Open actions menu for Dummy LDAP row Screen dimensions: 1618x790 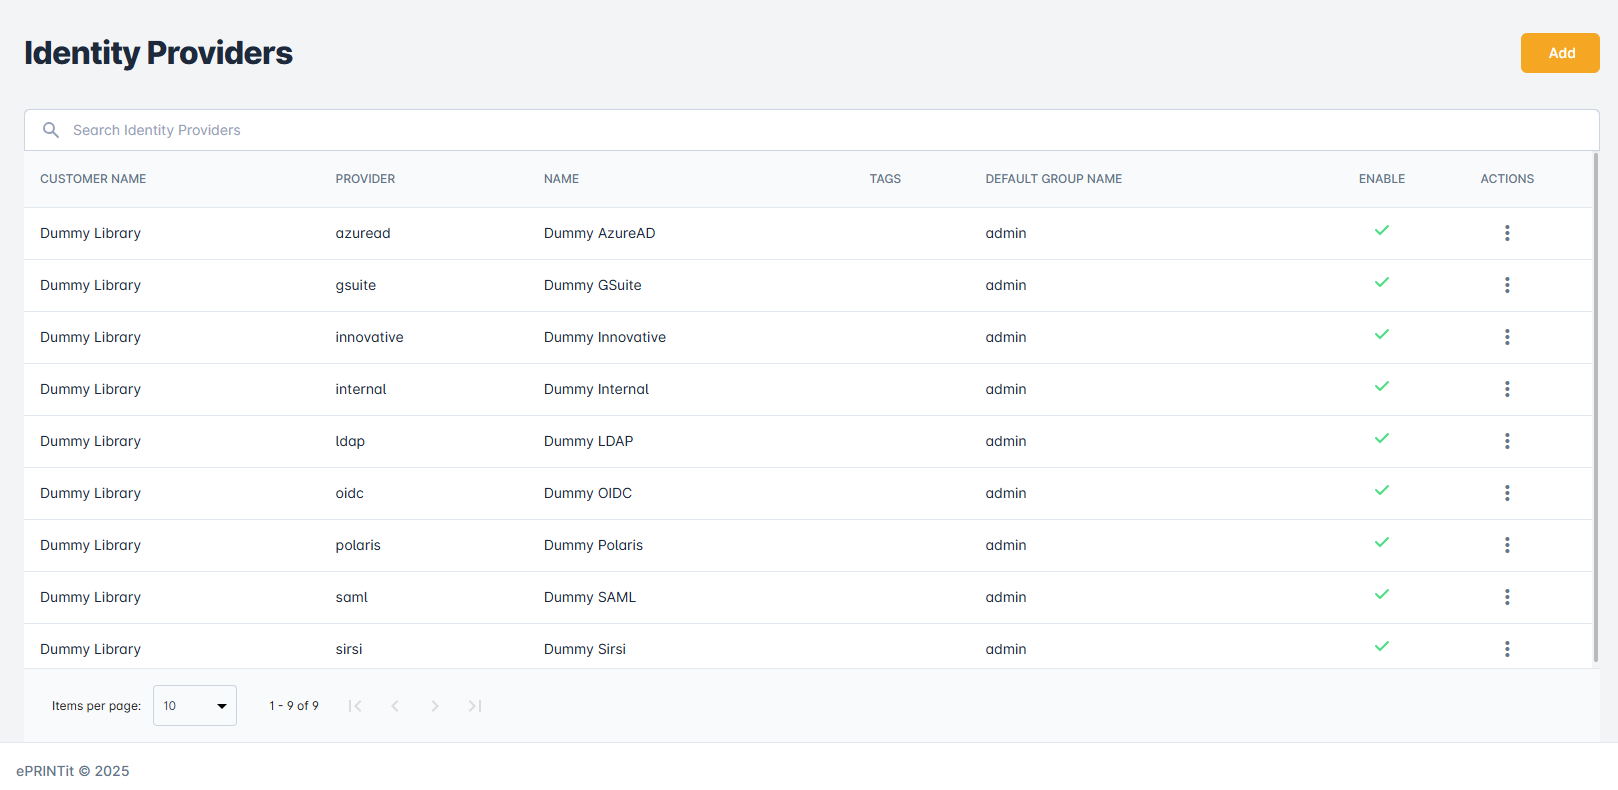coord(1506,441)
